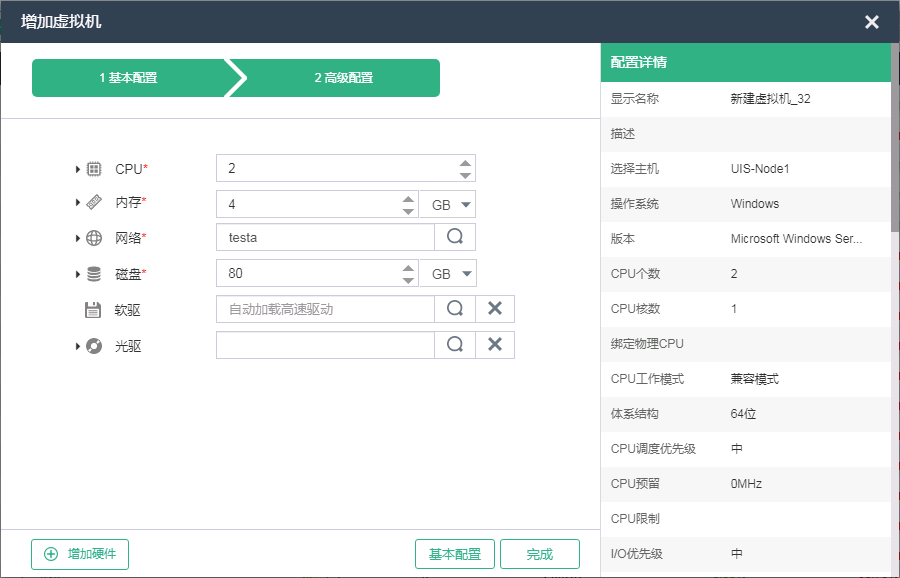Image resolution: width=900 pixels, height=578 pixels.
Task: Click the CPU chip icon
Action: 94,169
